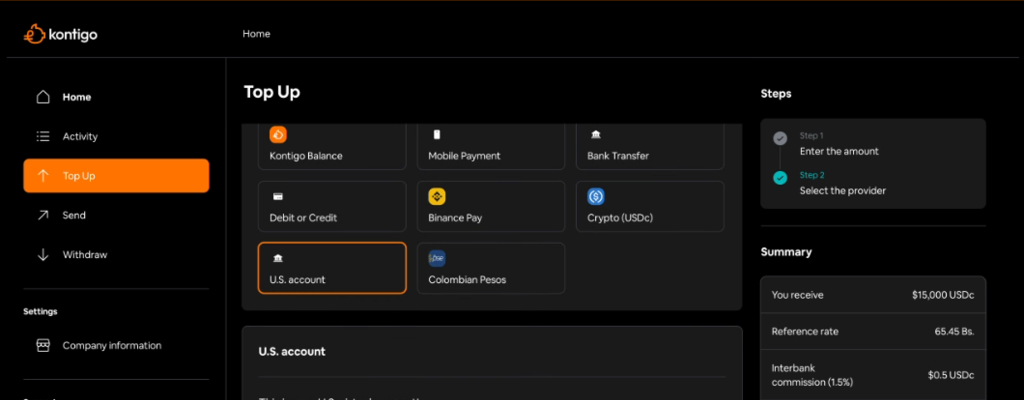The height and width of the screenshot is (400, 1024).
Task: Click the Company information store icon
Action: point(43,345)
